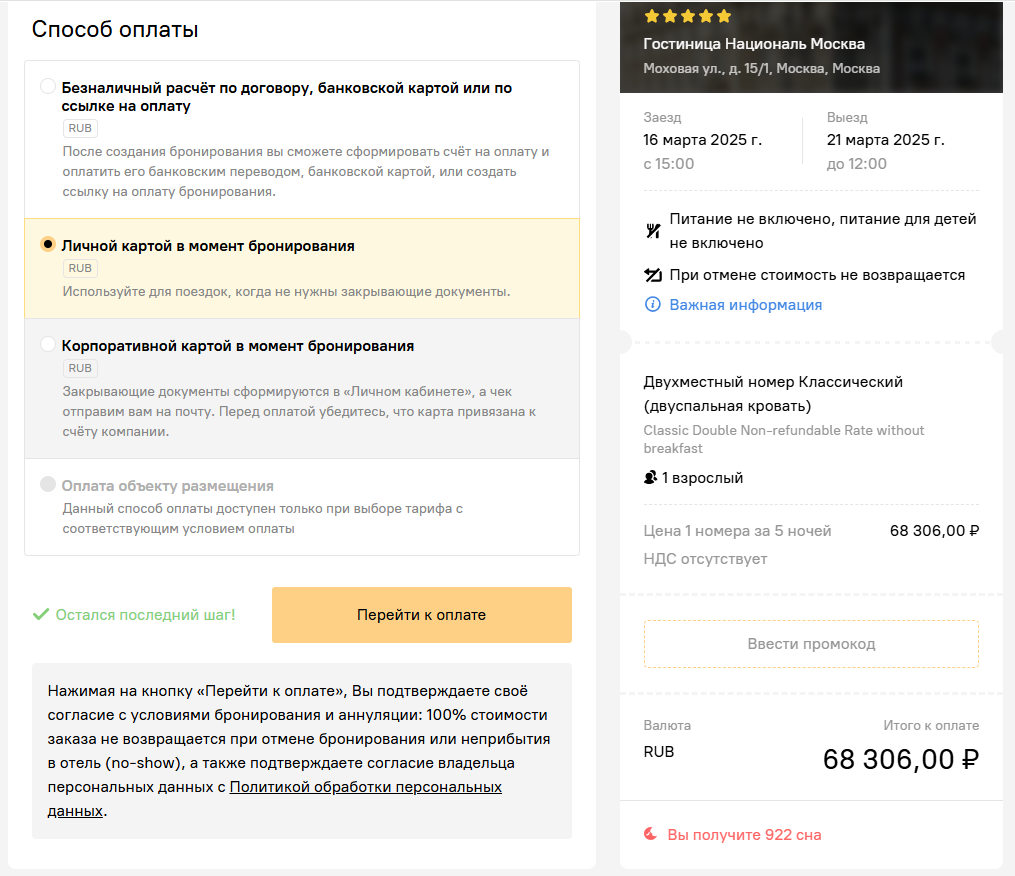Click the RUB tag under Безналичный расчёт
Viewport: 1015px width, 876px height.
coord(80,128)
